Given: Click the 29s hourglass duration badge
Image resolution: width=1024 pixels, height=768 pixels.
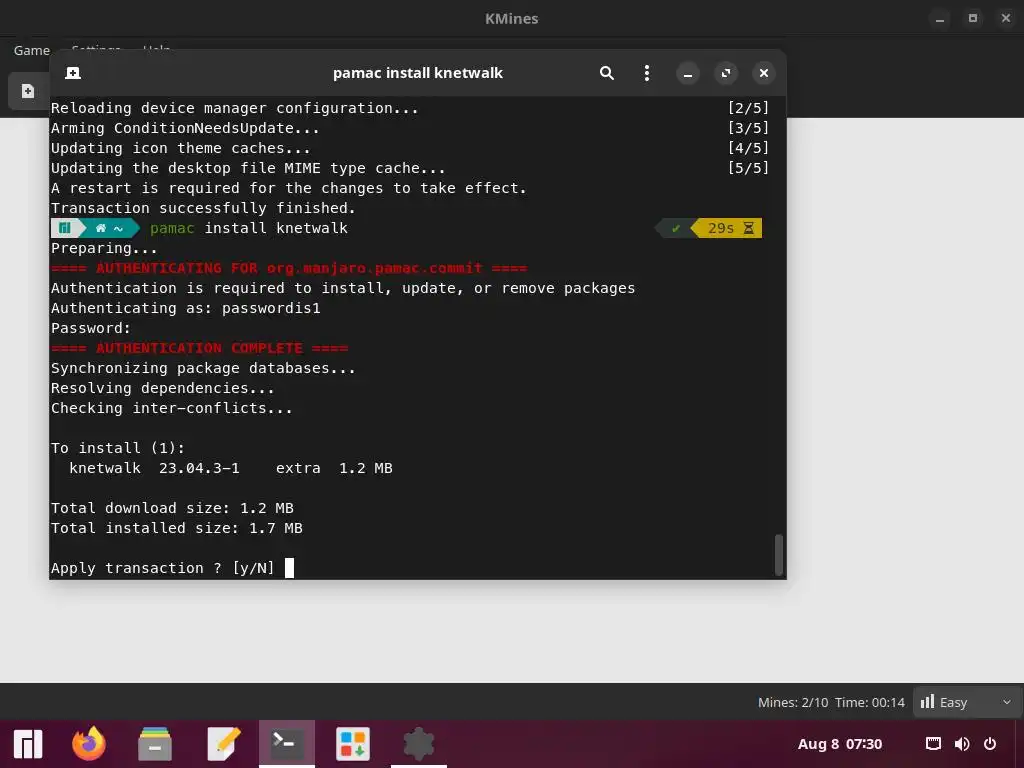Looking at the screenshot, I should coord(729,228).
